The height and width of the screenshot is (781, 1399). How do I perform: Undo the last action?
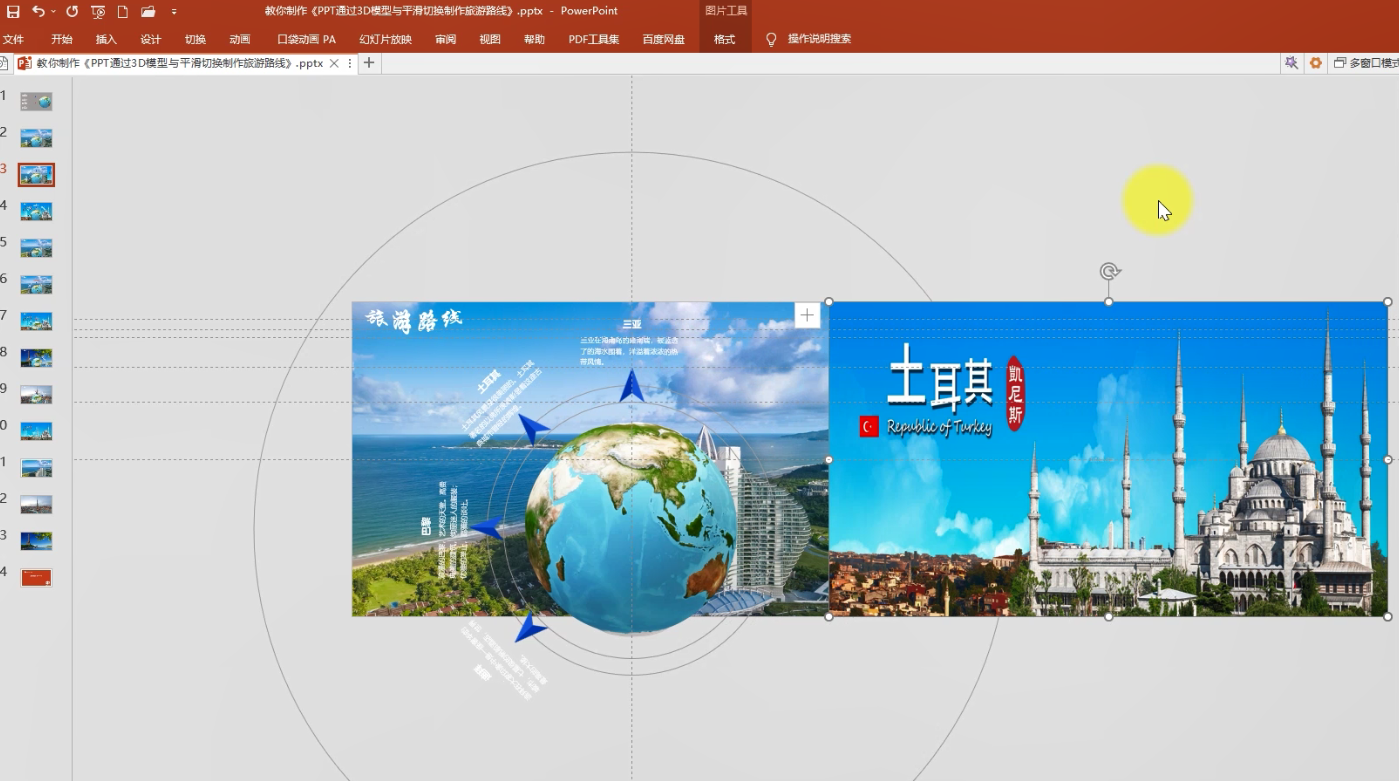click(x=38, y=11)
